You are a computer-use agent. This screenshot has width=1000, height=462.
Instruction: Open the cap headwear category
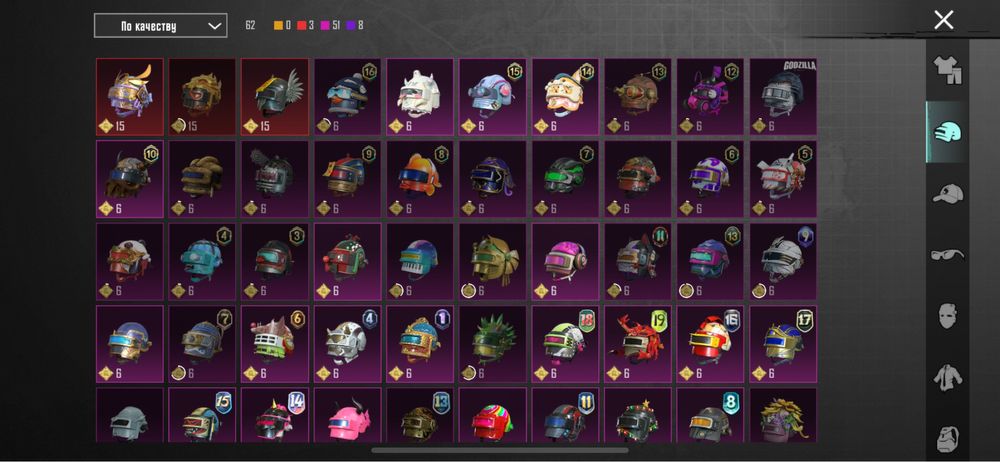tap(947, 194)
